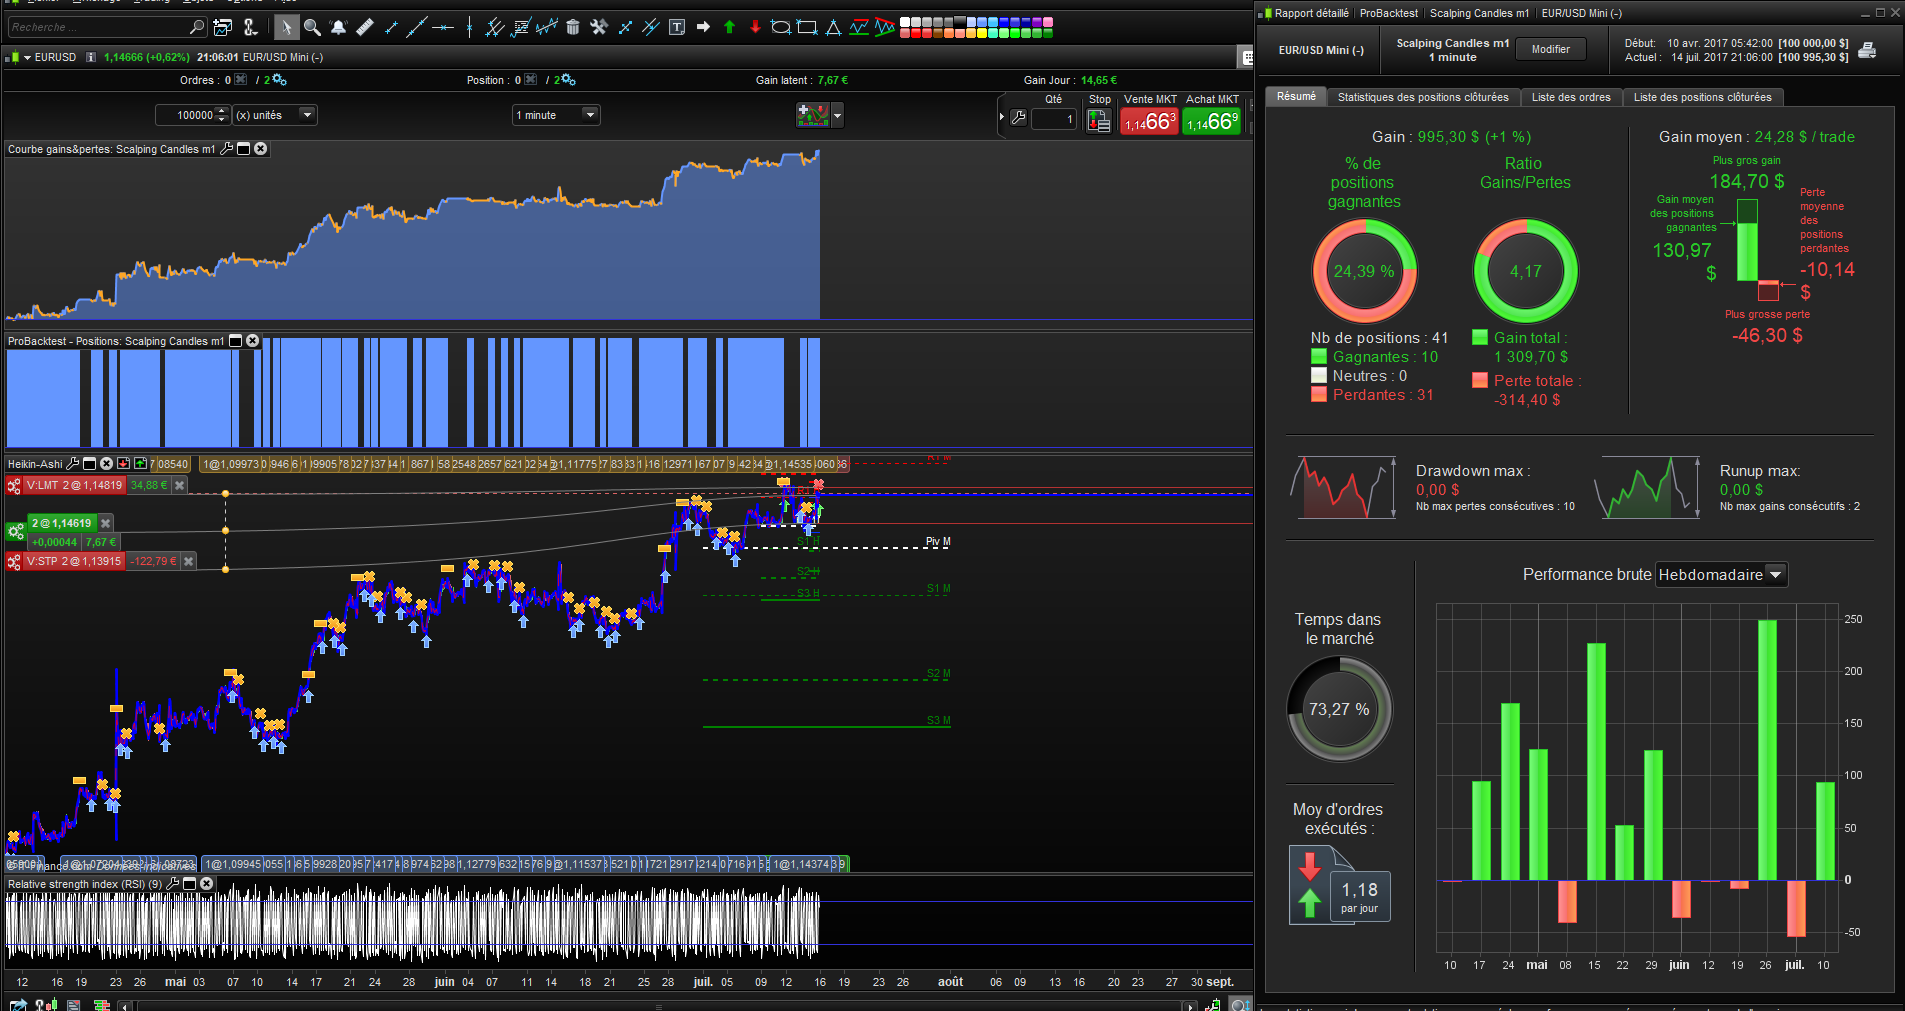Toggle the Stop order mode button
The width and height of the screenshot is (1905, 1011).
coord(1099,121)
